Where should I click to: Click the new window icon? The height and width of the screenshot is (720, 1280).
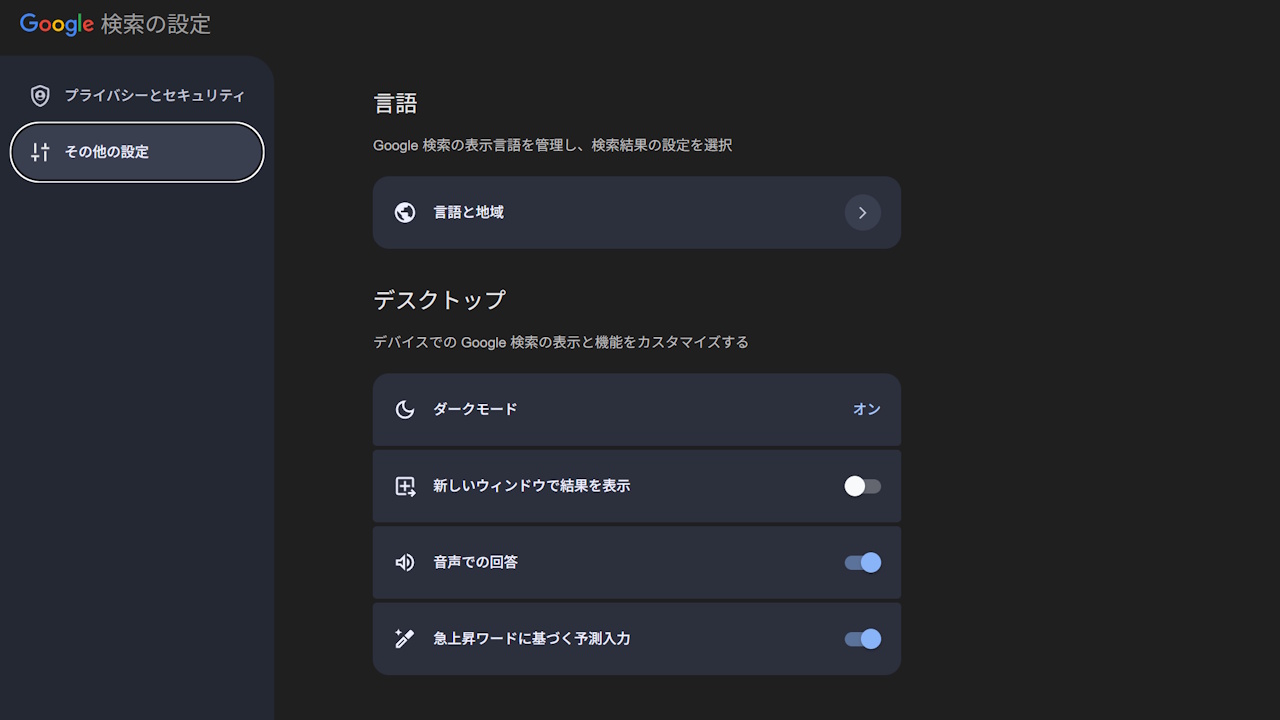click(x=405, y=486)
